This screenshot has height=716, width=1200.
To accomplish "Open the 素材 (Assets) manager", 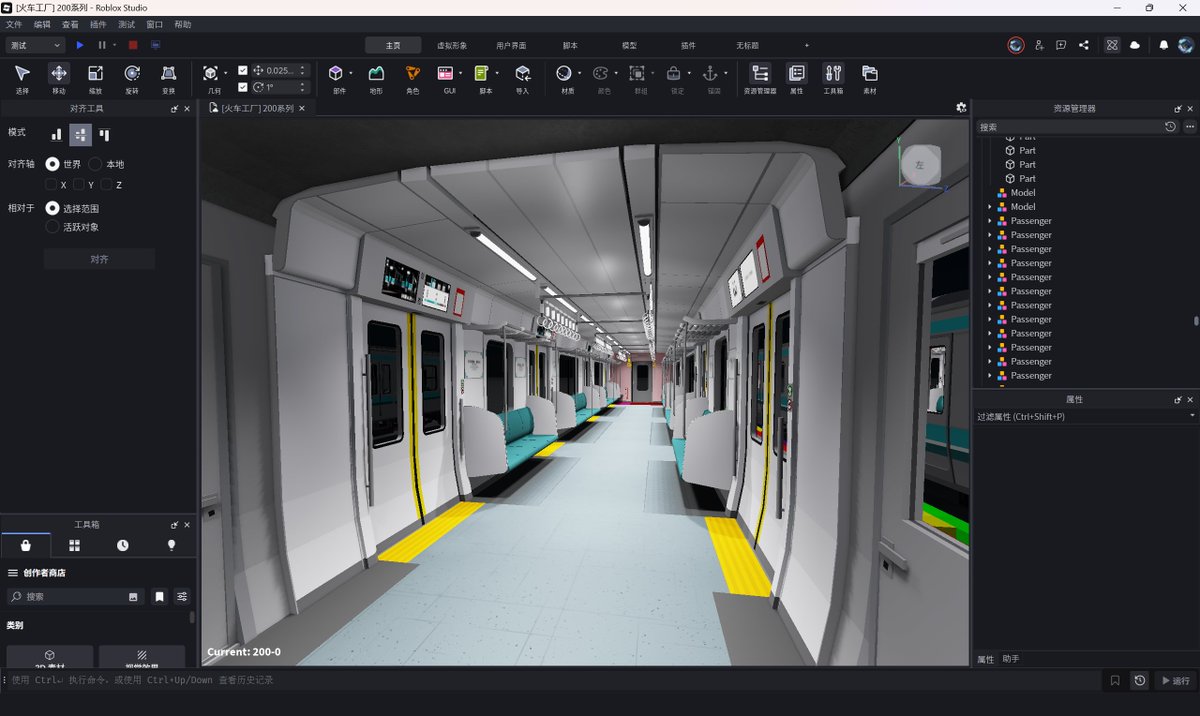I will (x=869, y=78).
